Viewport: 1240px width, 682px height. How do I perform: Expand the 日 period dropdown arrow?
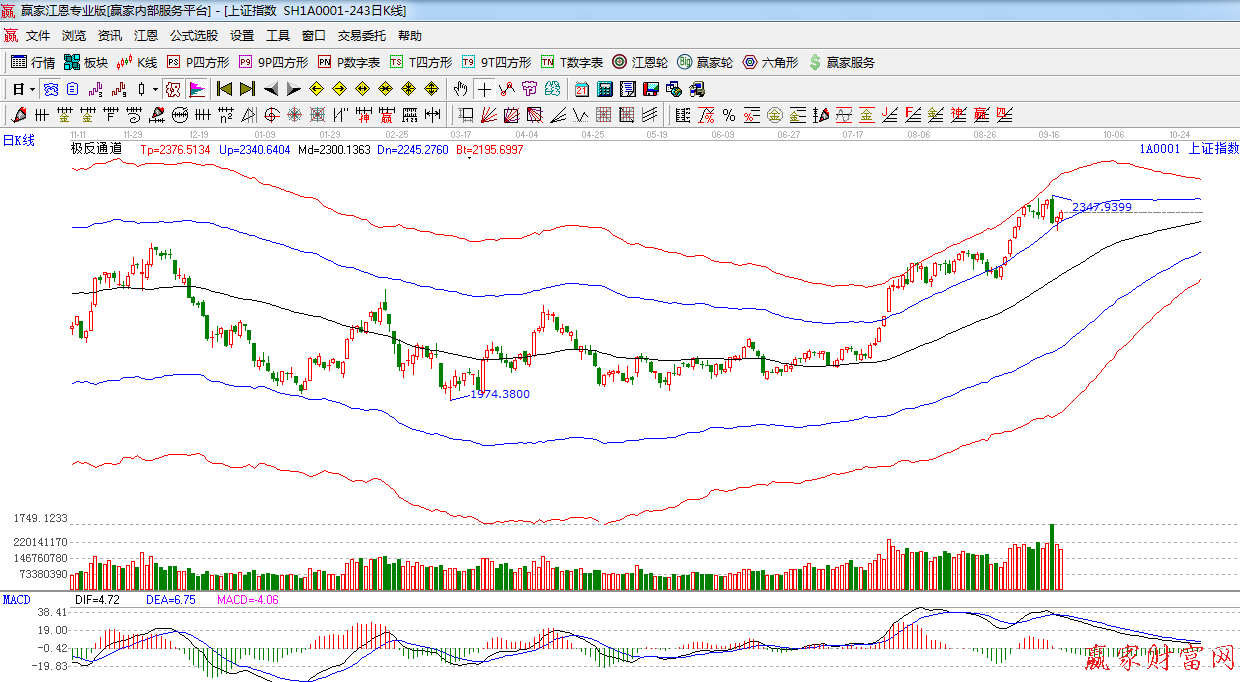click(x=32, y=89)
